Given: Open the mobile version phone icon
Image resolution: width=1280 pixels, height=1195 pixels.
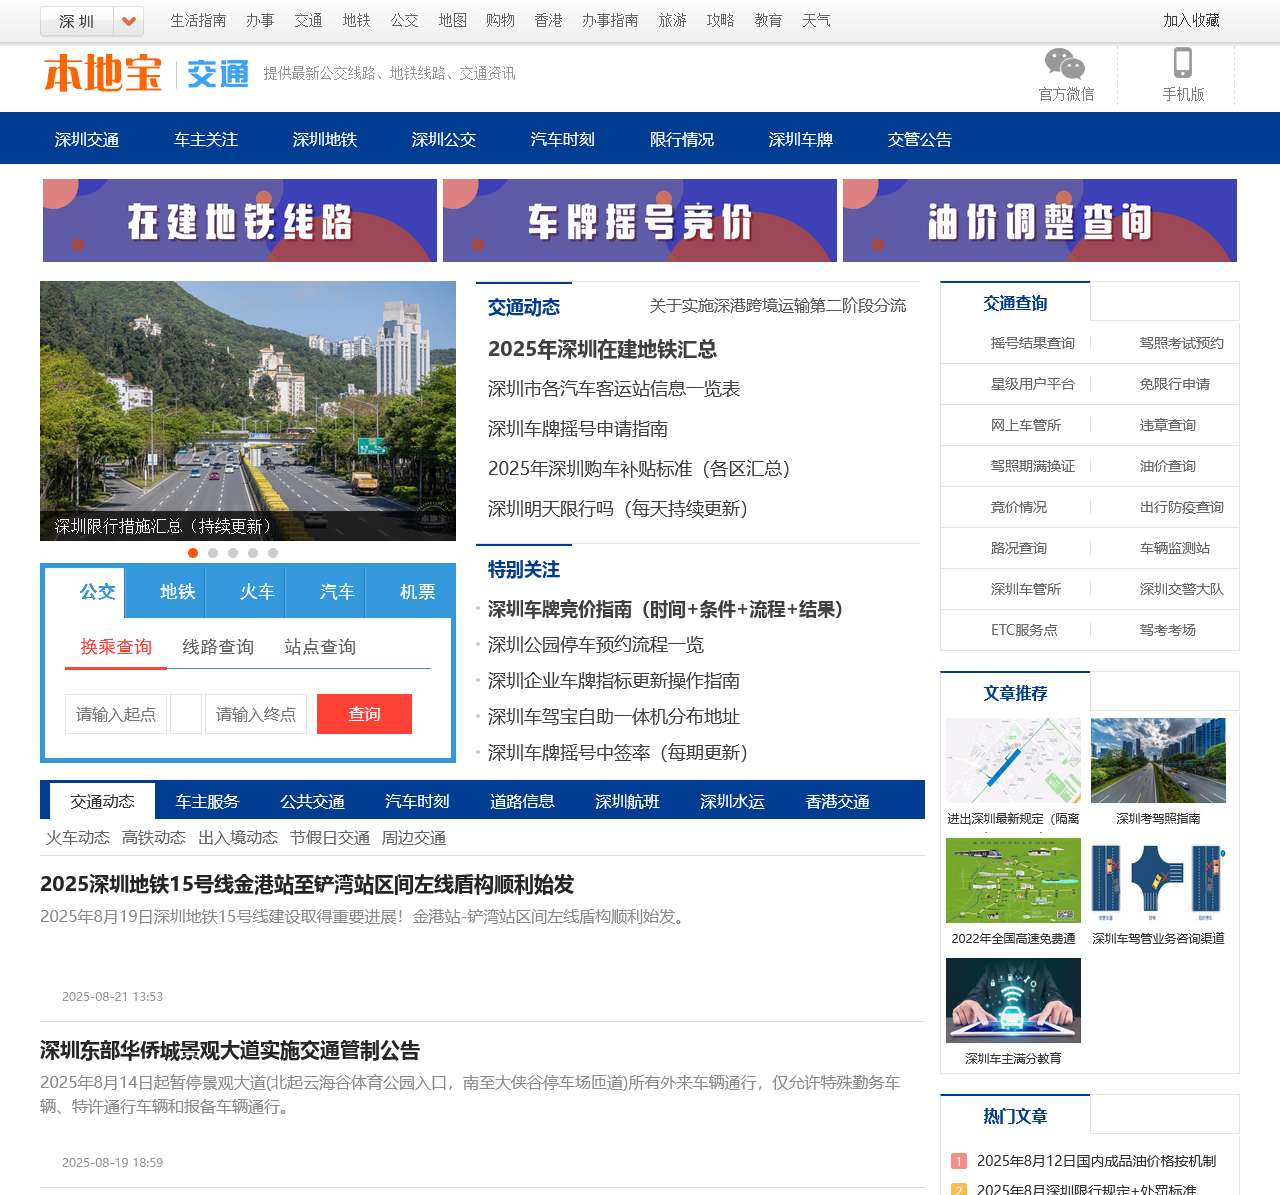Looking at the screenshot, I should point(1182,64).
